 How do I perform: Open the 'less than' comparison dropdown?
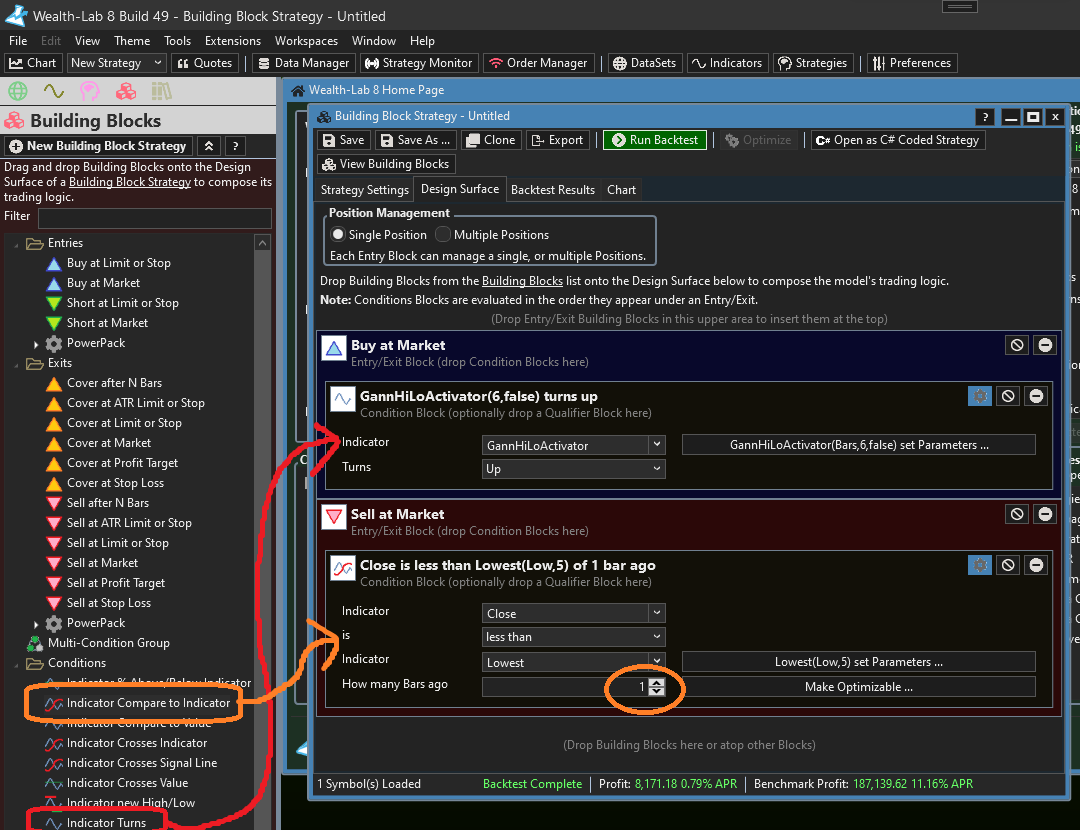pyautogui.click(x=573, y=637)
